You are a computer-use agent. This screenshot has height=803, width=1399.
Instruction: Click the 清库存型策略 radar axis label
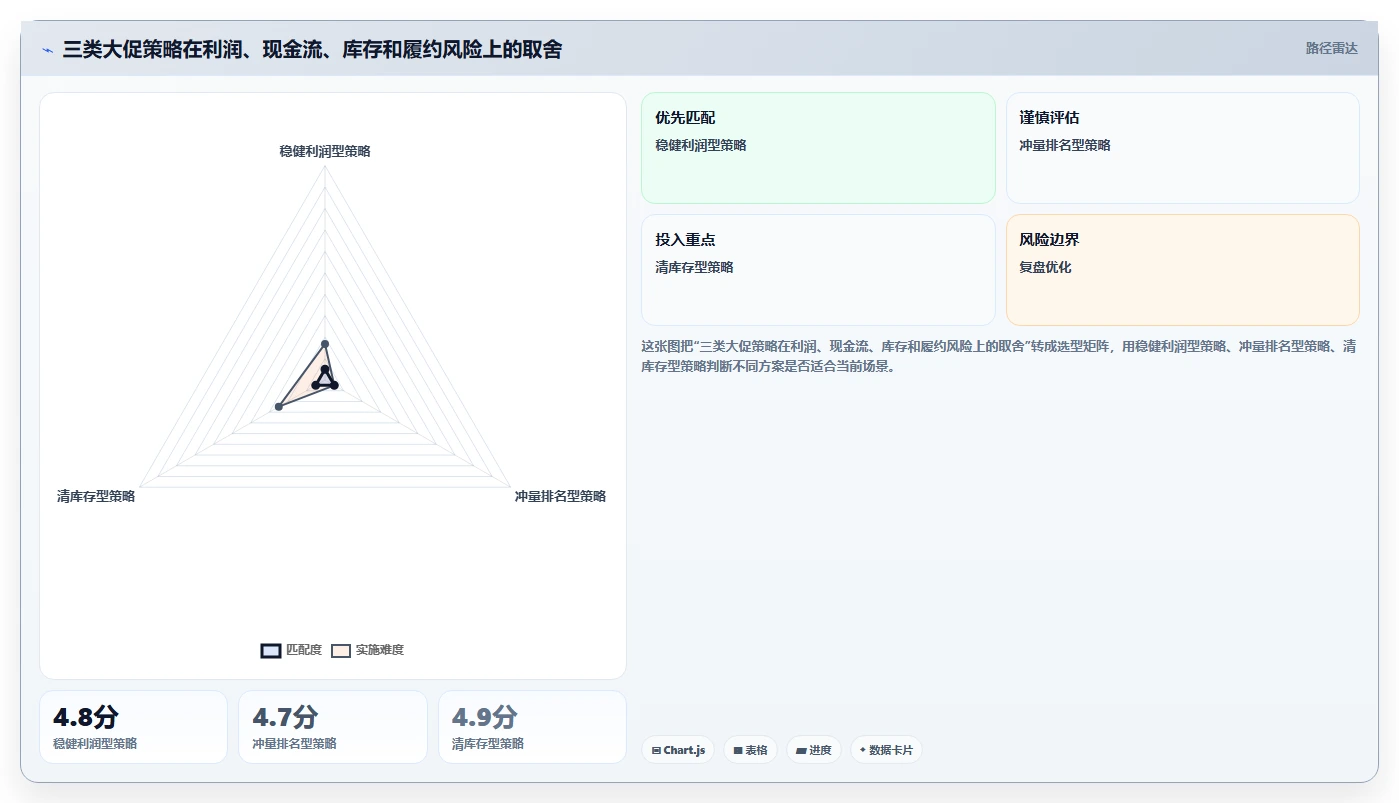pos(96,496)
